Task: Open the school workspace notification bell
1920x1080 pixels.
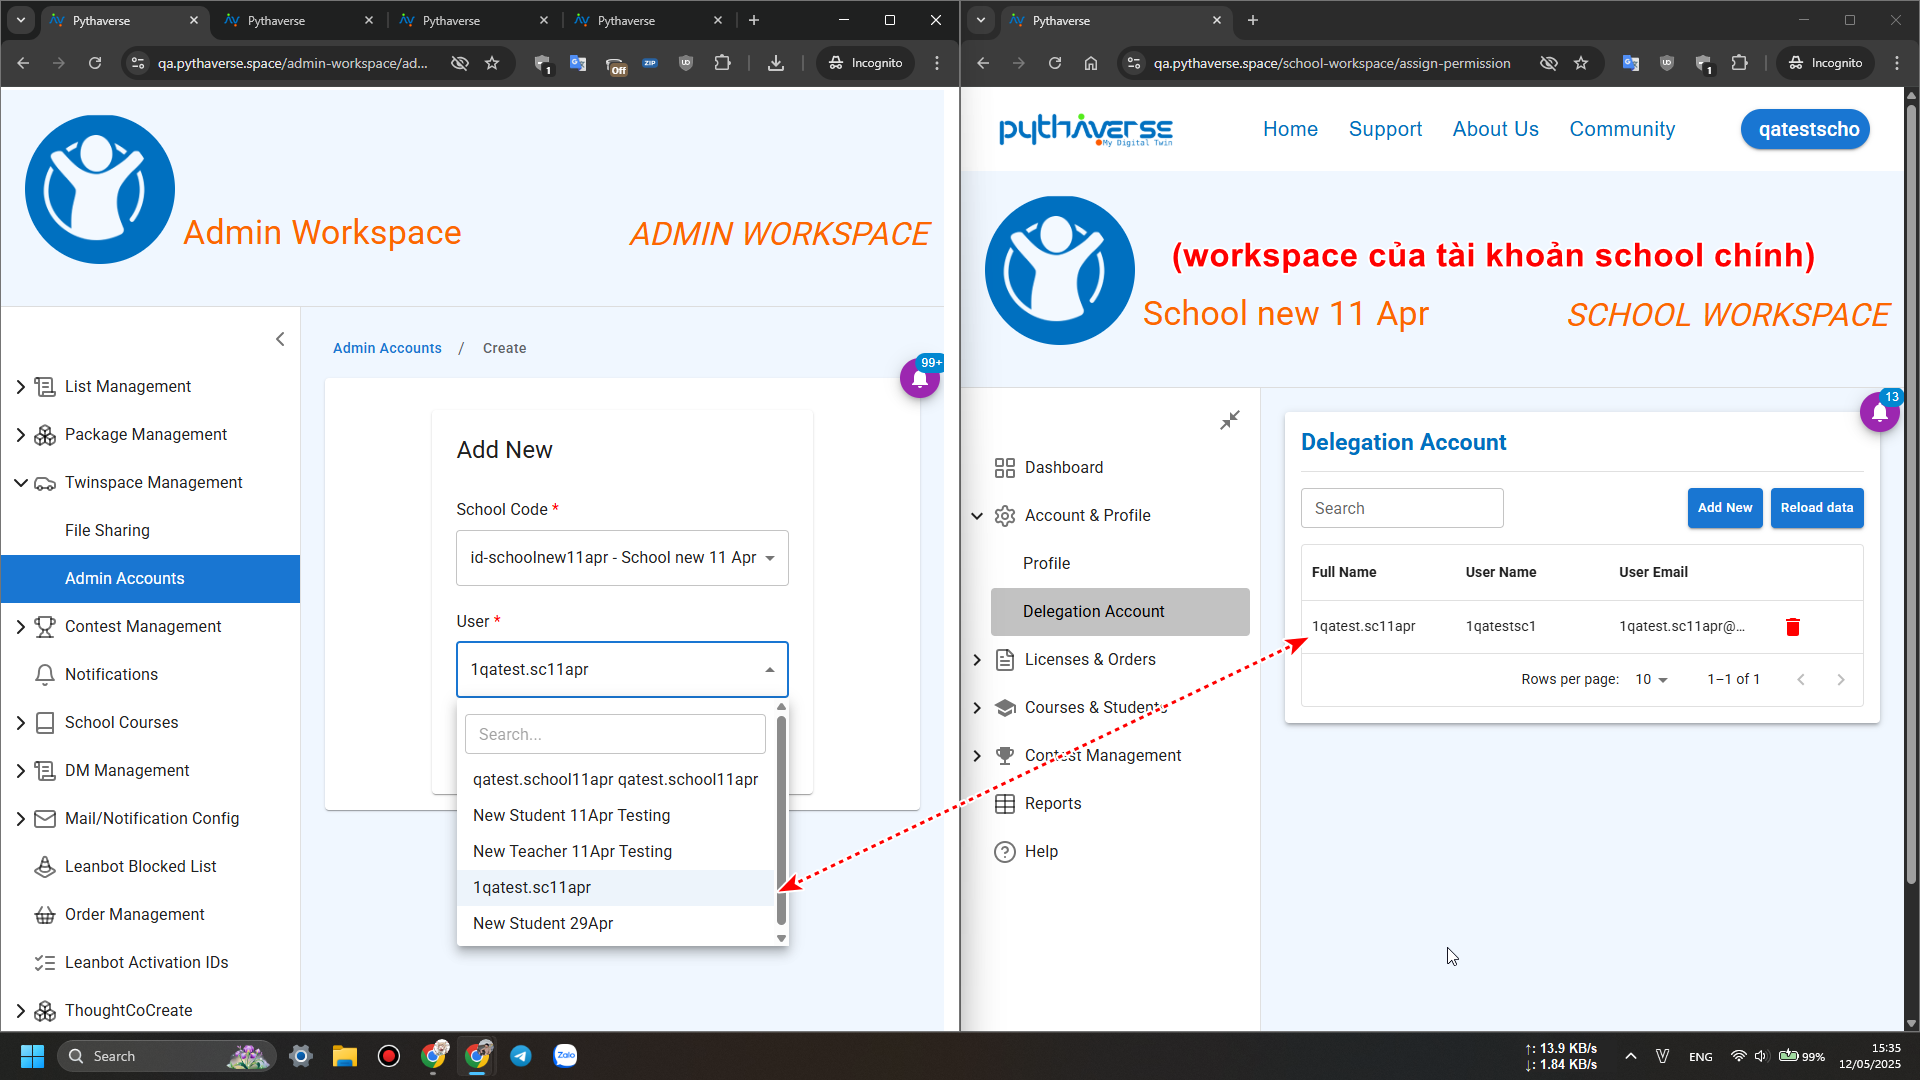Action: click(x=1879, y=412)
